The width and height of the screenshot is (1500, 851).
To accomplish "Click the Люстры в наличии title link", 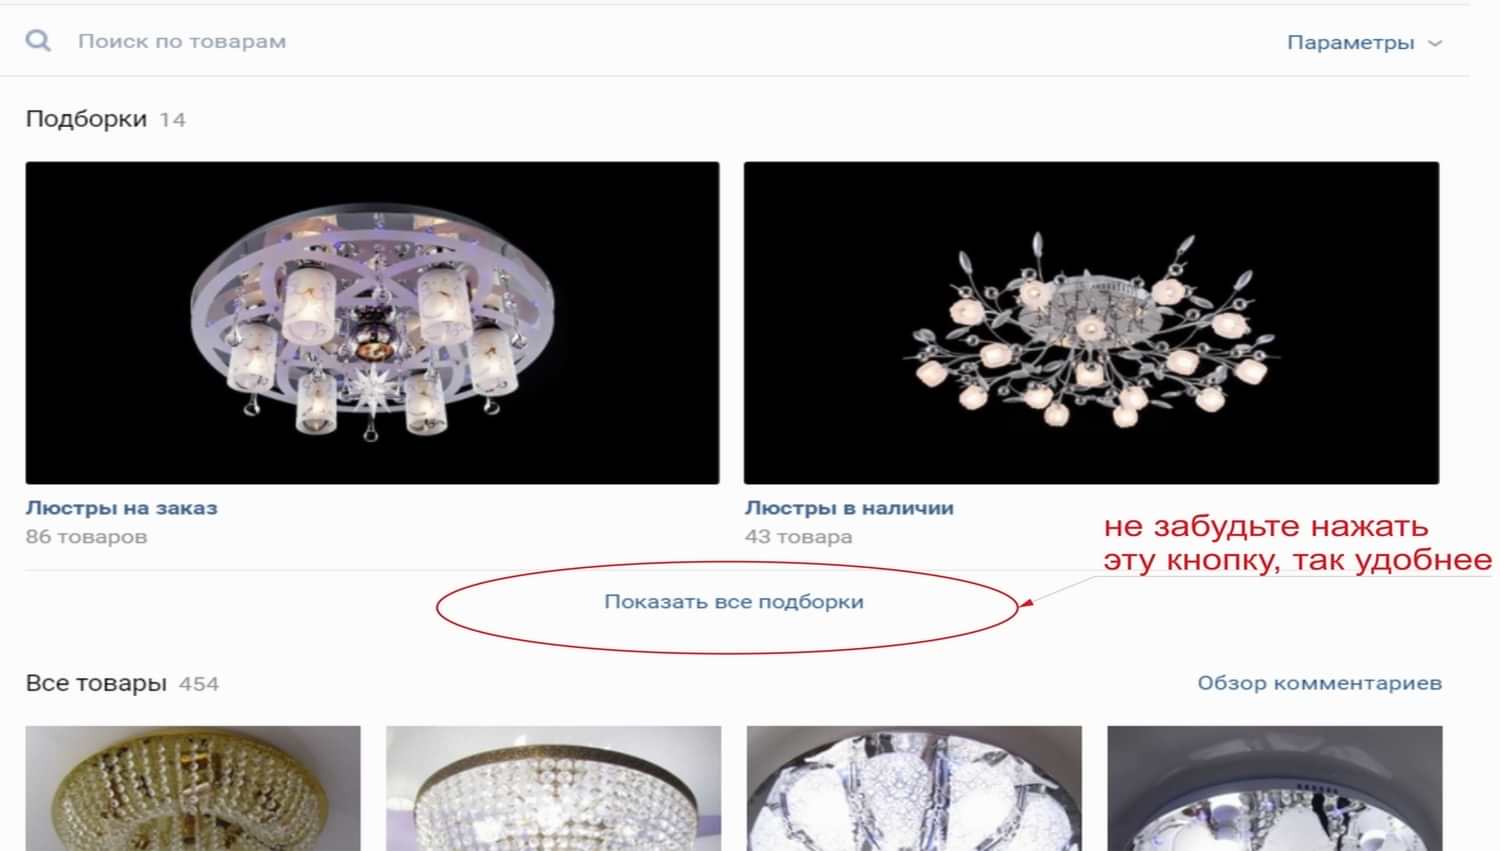I will tap(849, 508).
